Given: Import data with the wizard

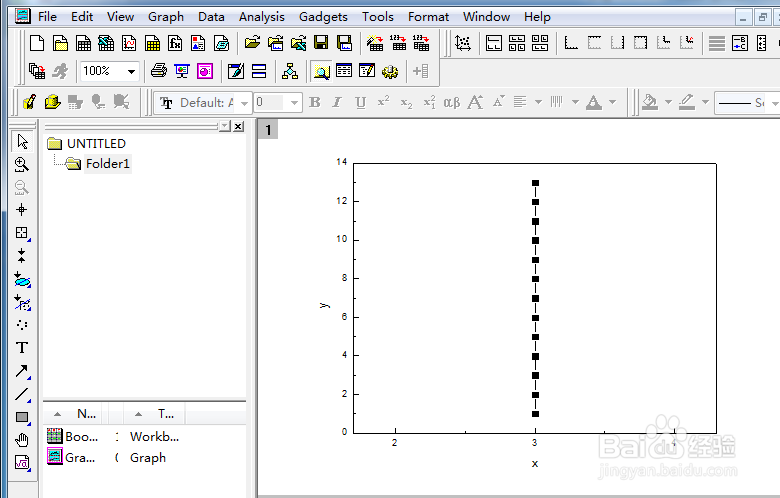Looking at the screenshot, I should pos(375,43).
